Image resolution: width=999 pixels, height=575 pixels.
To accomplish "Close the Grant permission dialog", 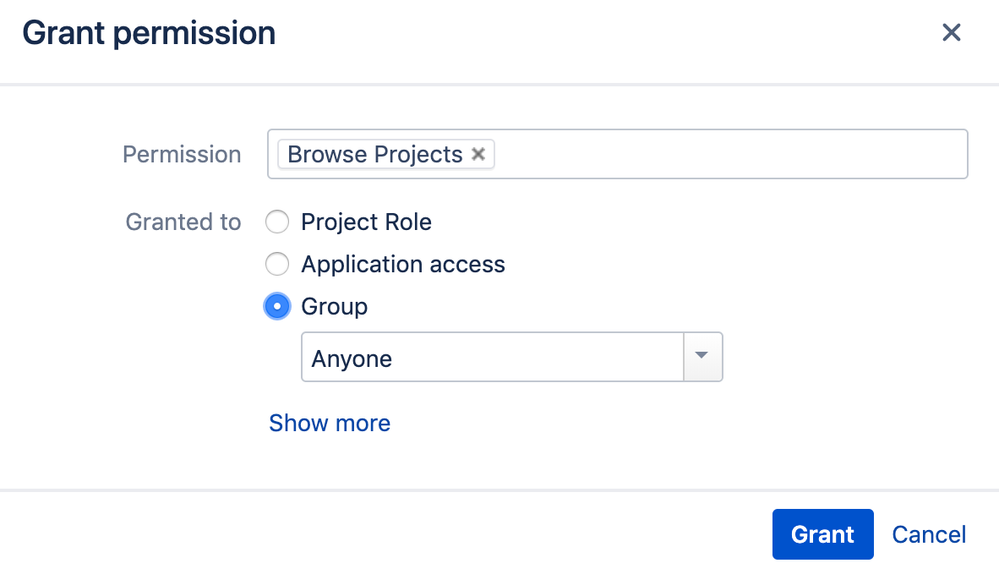I will click(x=951, y=33).
